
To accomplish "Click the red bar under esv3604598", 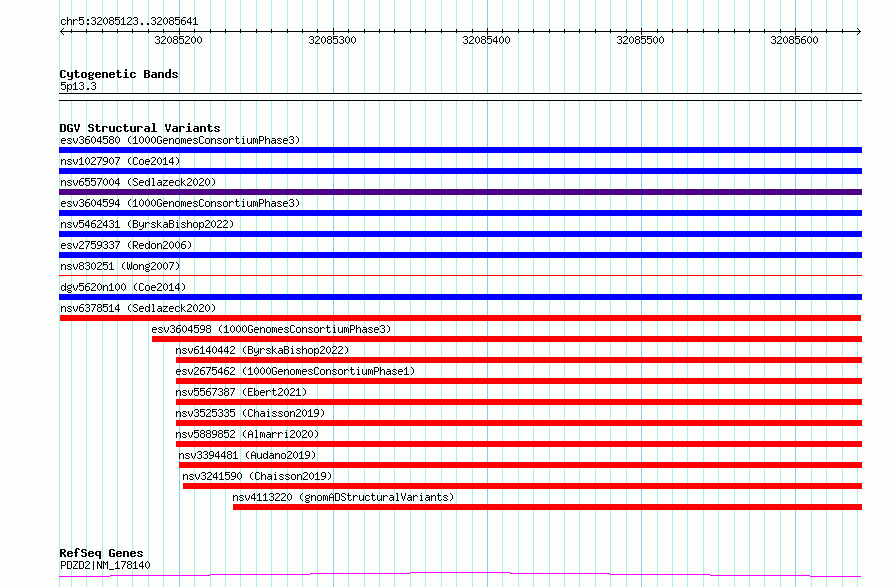I will (x=507, y=339).
